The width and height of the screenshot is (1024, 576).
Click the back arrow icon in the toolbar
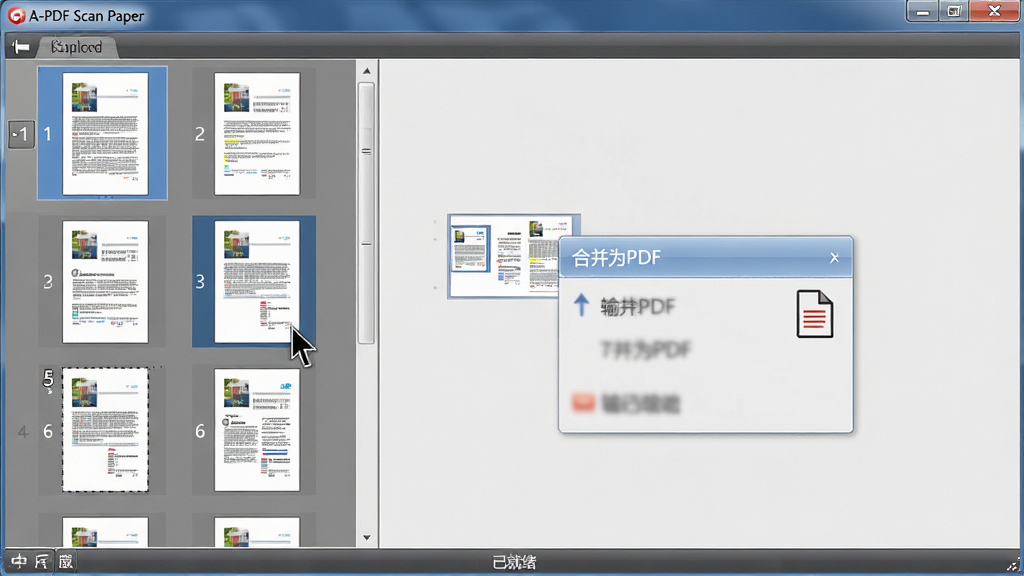click(x=21, y=47)
